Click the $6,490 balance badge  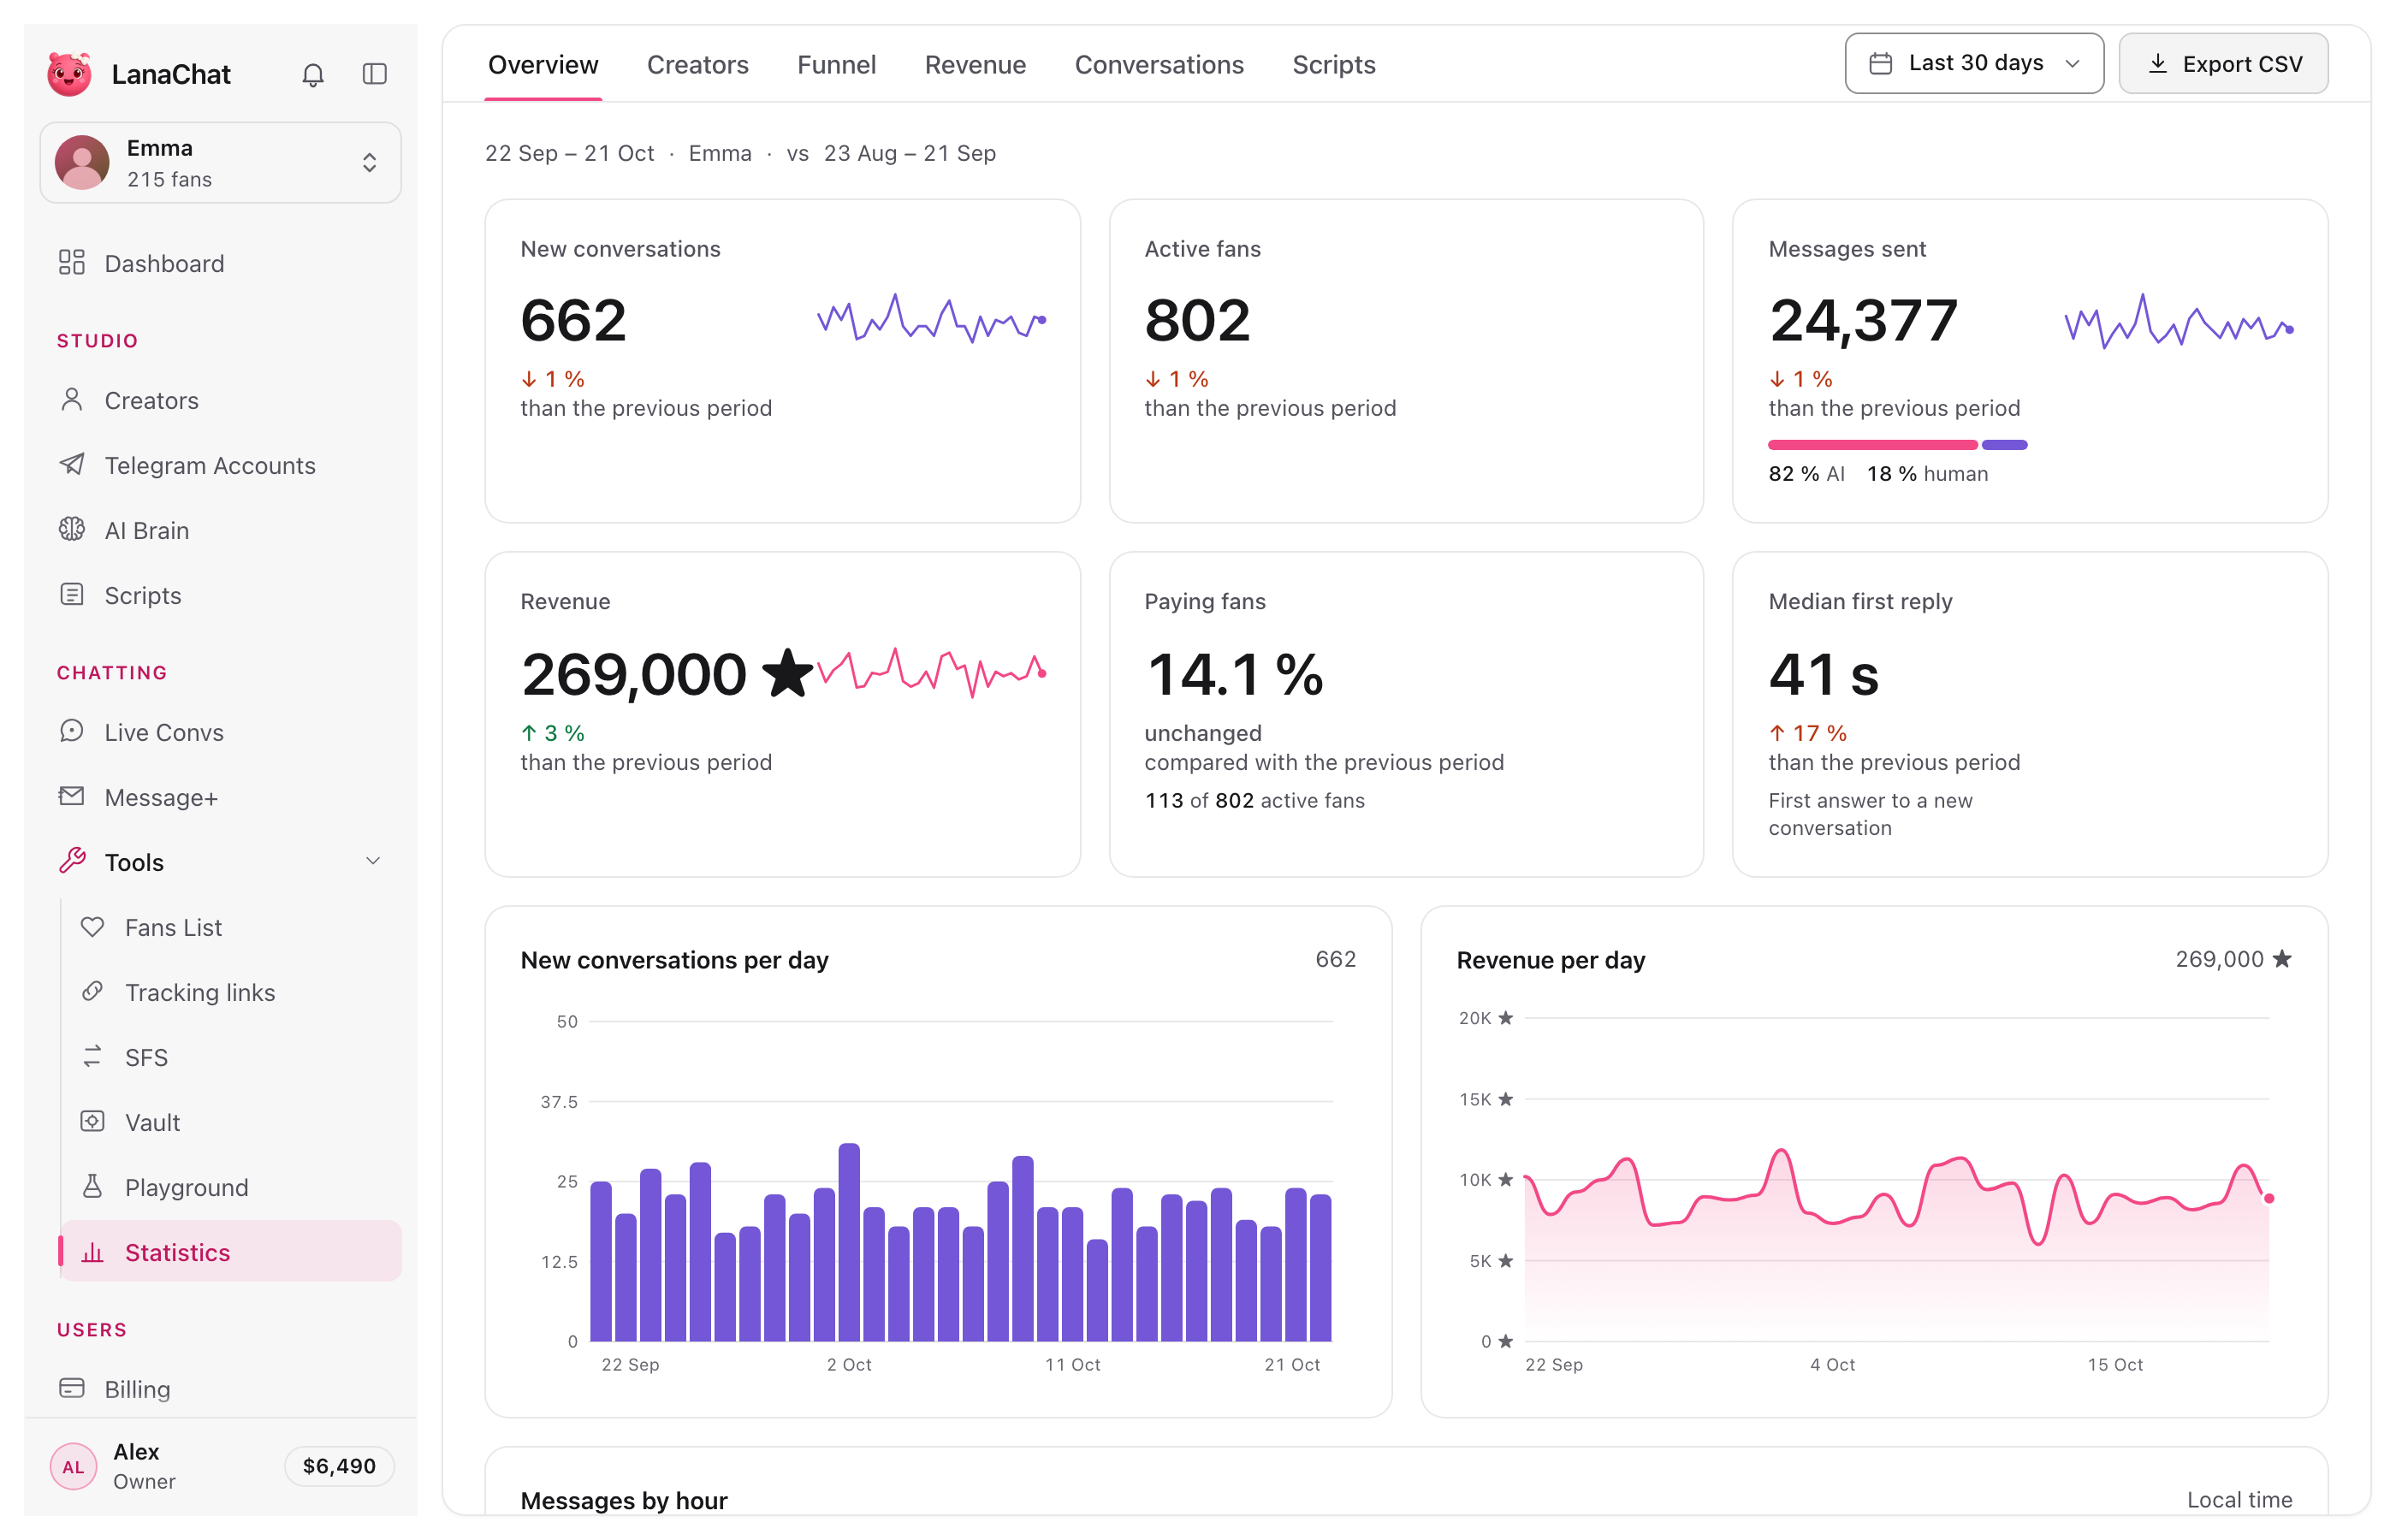click(339, 1466)
